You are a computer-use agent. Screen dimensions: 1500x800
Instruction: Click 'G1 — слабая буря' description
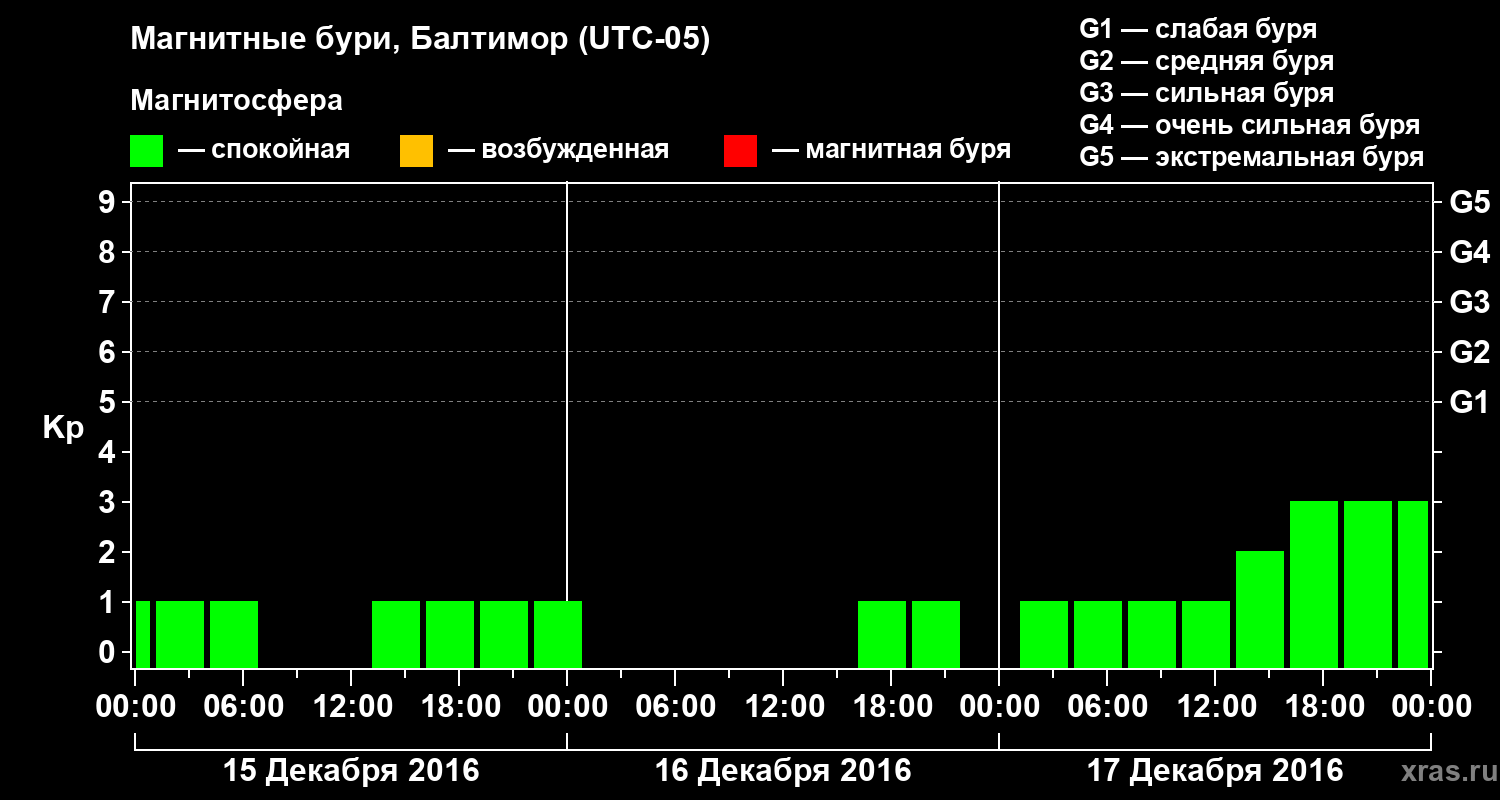coord(1198,28)
